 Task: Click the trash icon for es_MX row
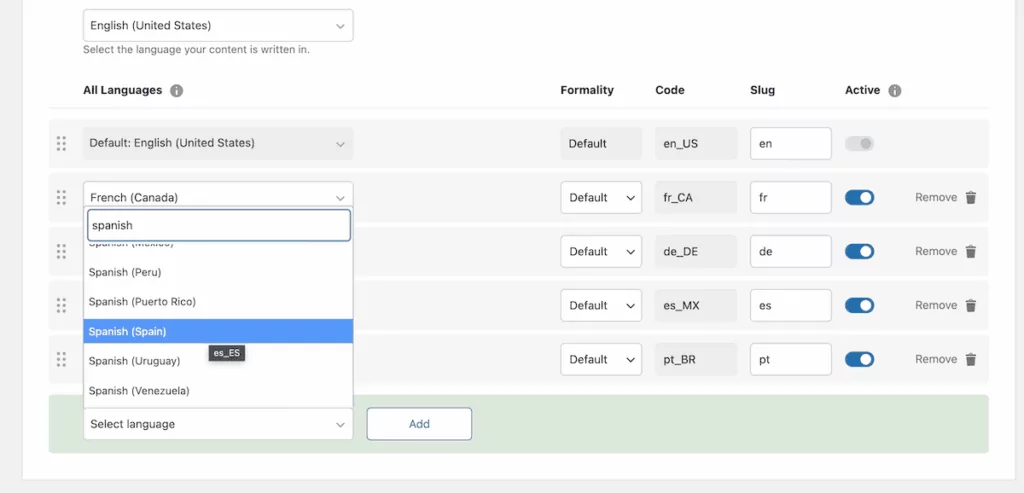pyautogui.click(x=971, y=305)
